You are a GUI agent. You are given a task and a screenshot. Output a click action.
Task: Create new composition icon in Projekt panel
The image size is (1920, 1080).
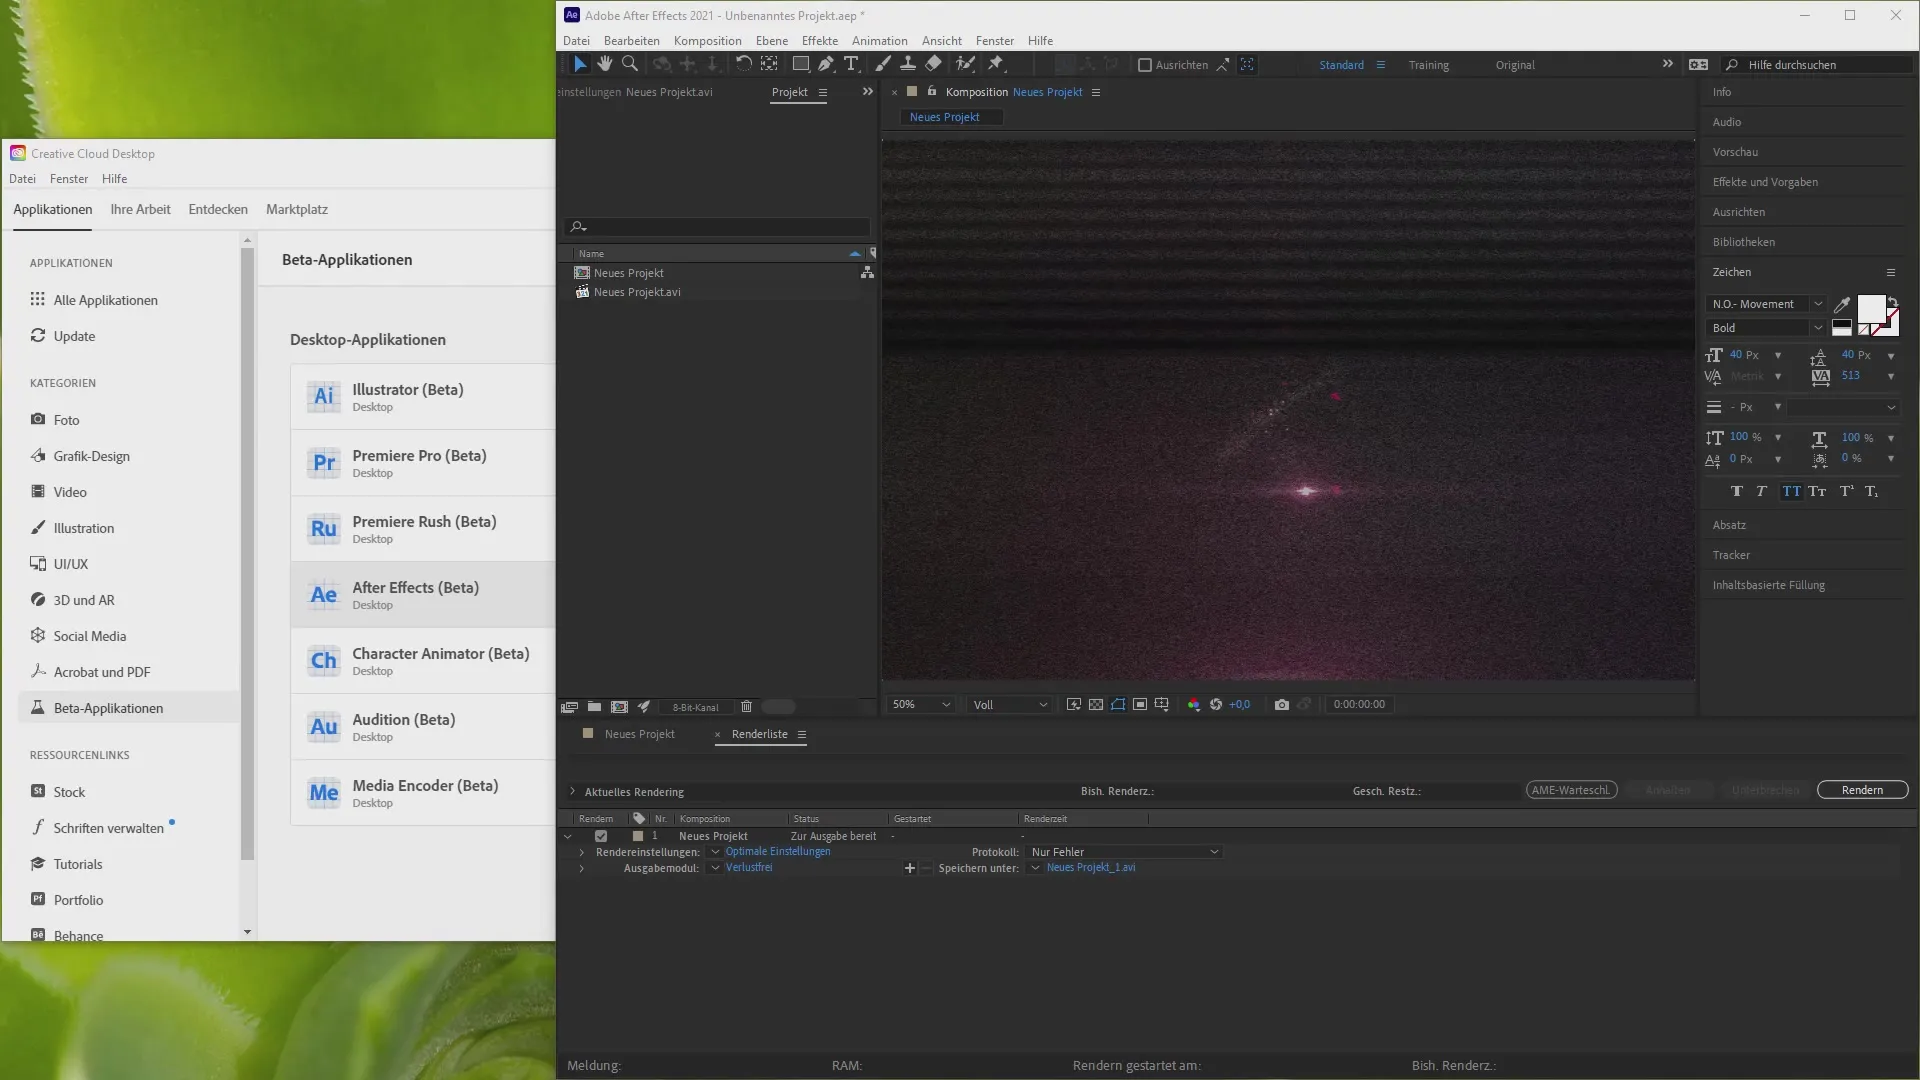[x=619, y=707]
